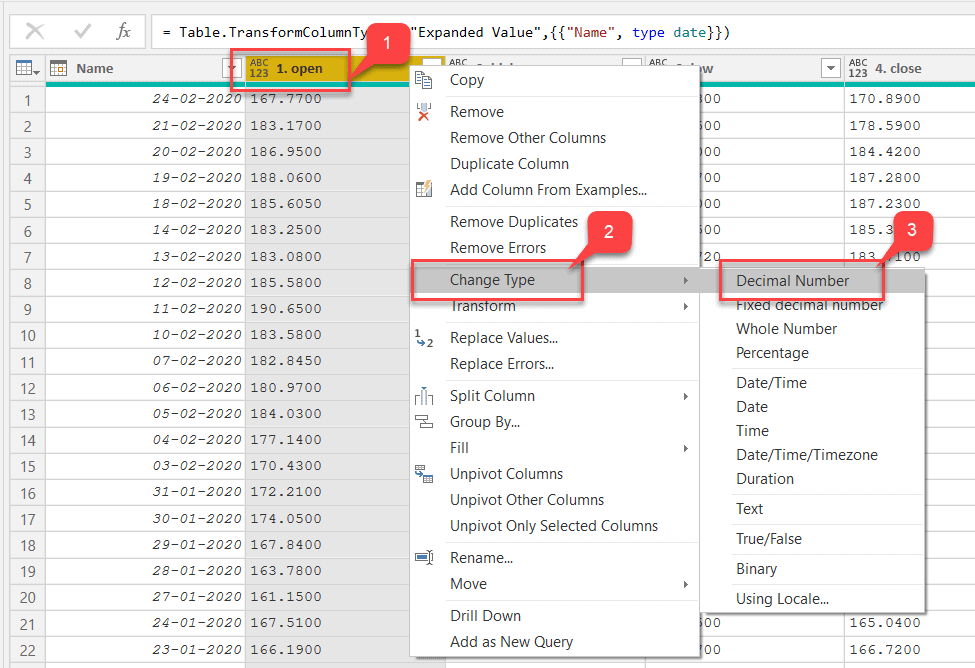
Task: Click inside the formula bar text
Action: coord(446,32)
